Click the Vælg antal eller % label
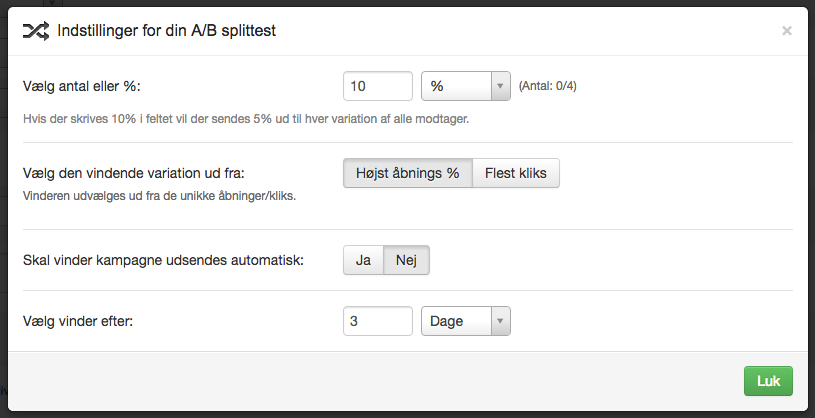The image size is (815, 418). [x=82, y=86]
